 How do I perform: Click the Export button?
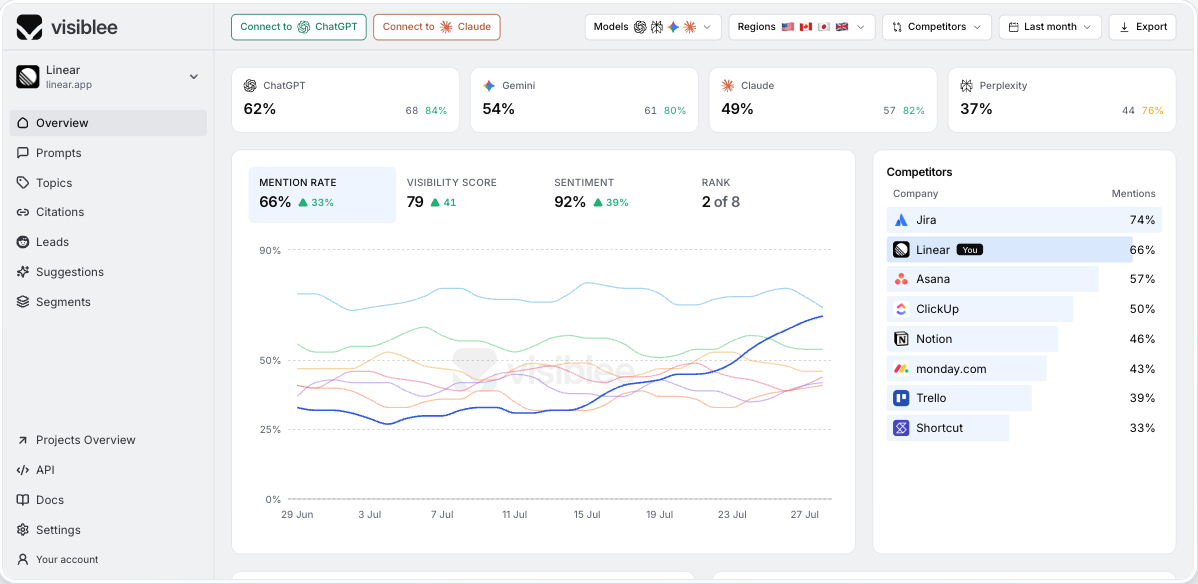[x=1142, y=27]
